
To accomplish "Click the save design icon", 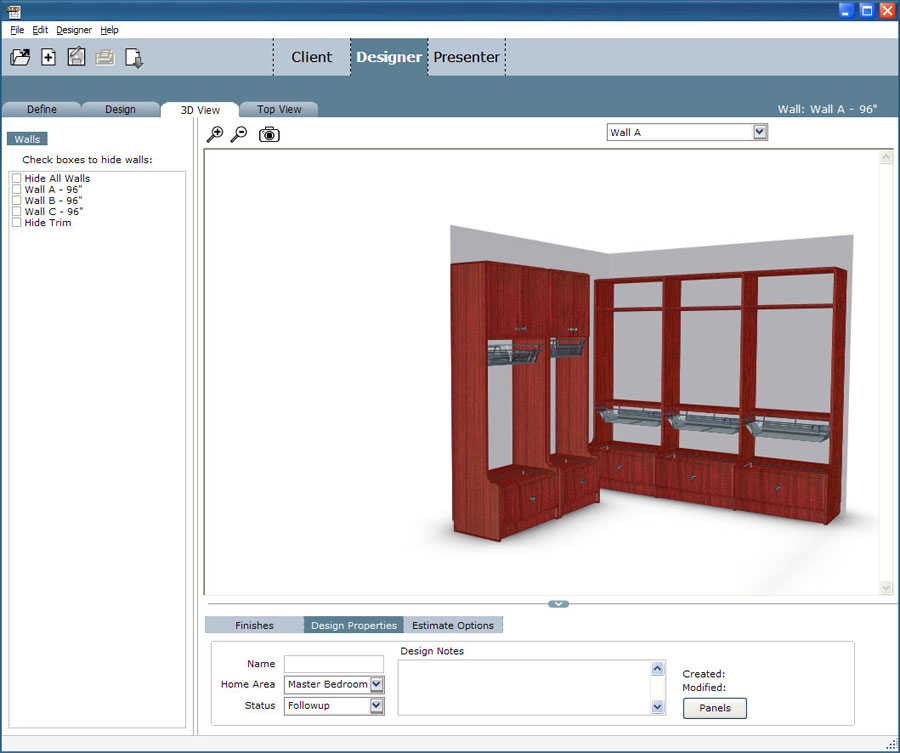I will pos(76,57).
